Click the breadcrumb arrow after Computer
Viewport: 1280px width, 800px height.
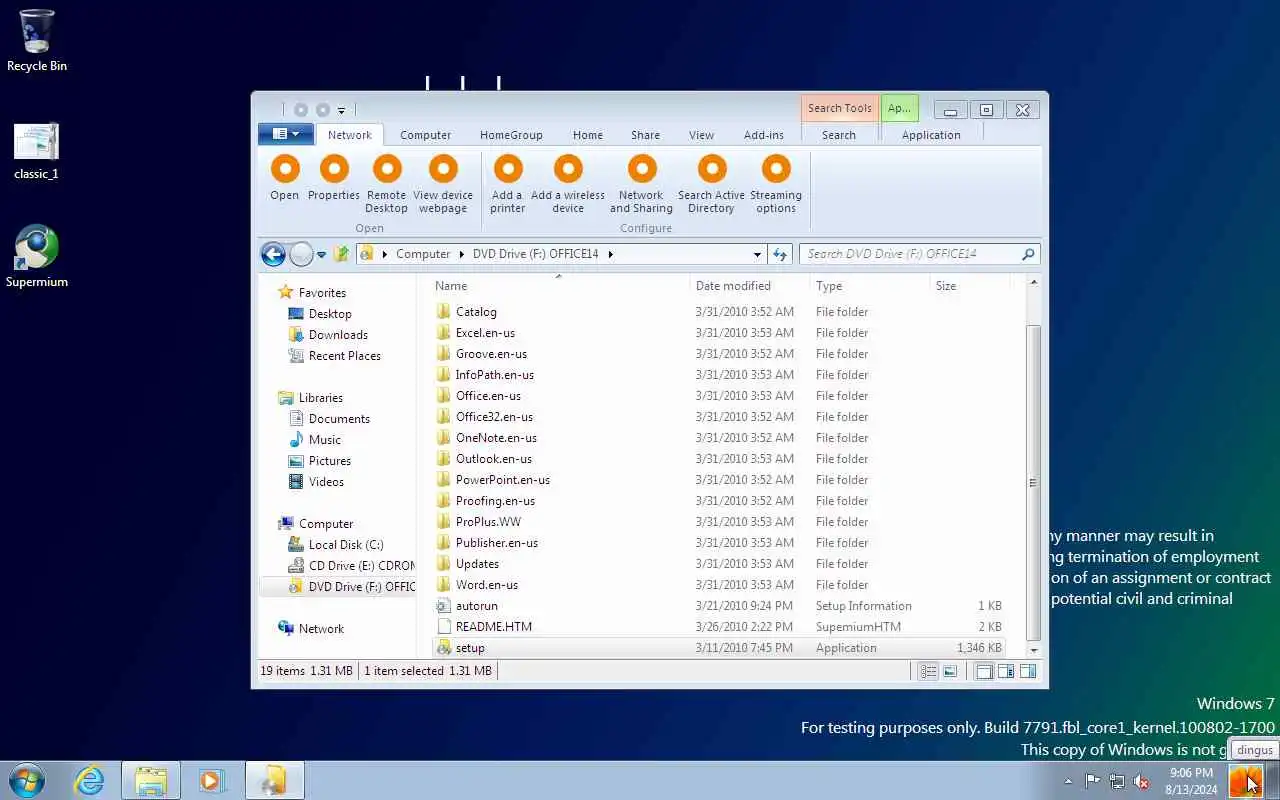tap(460, 254)
